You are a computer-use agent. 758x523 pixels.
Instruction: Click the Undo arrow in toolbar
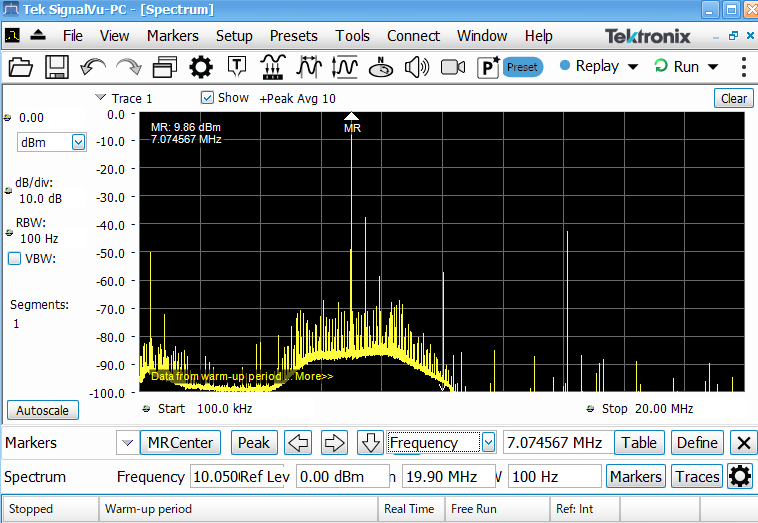(93, 67)
